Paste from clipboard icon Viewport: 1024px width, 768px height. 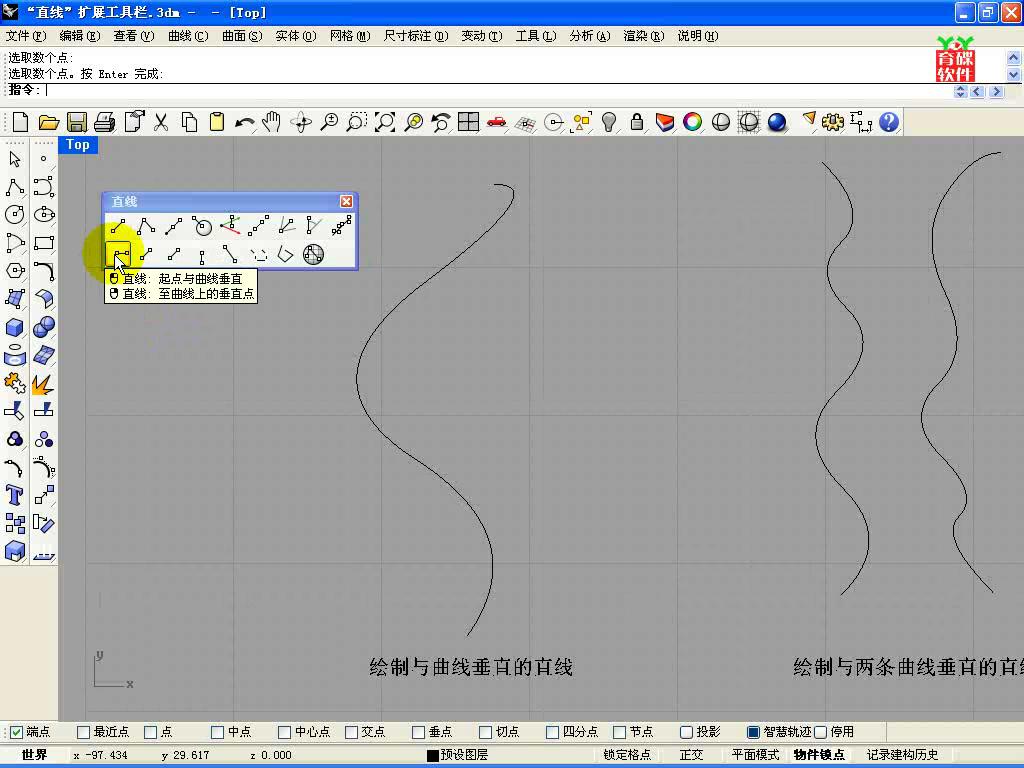coord(217,122)
